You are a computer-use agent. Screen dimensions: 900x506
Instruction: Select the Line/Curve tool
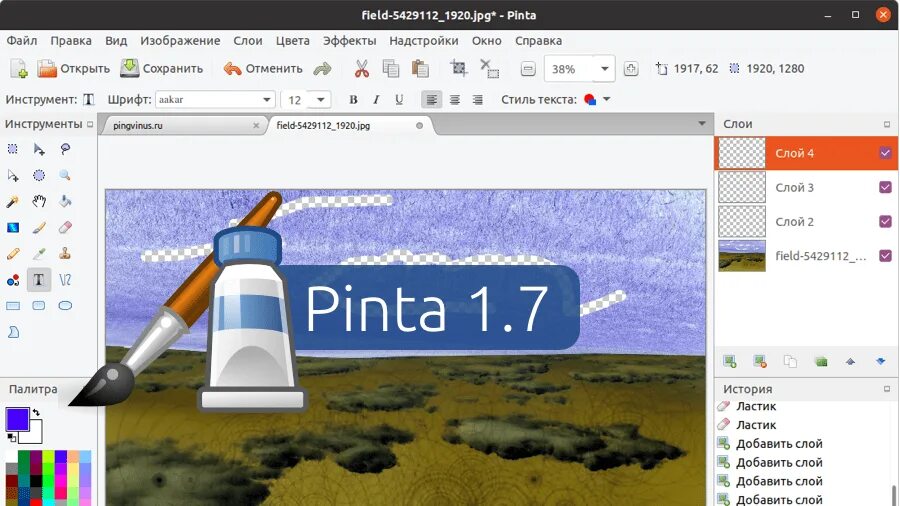65,280
